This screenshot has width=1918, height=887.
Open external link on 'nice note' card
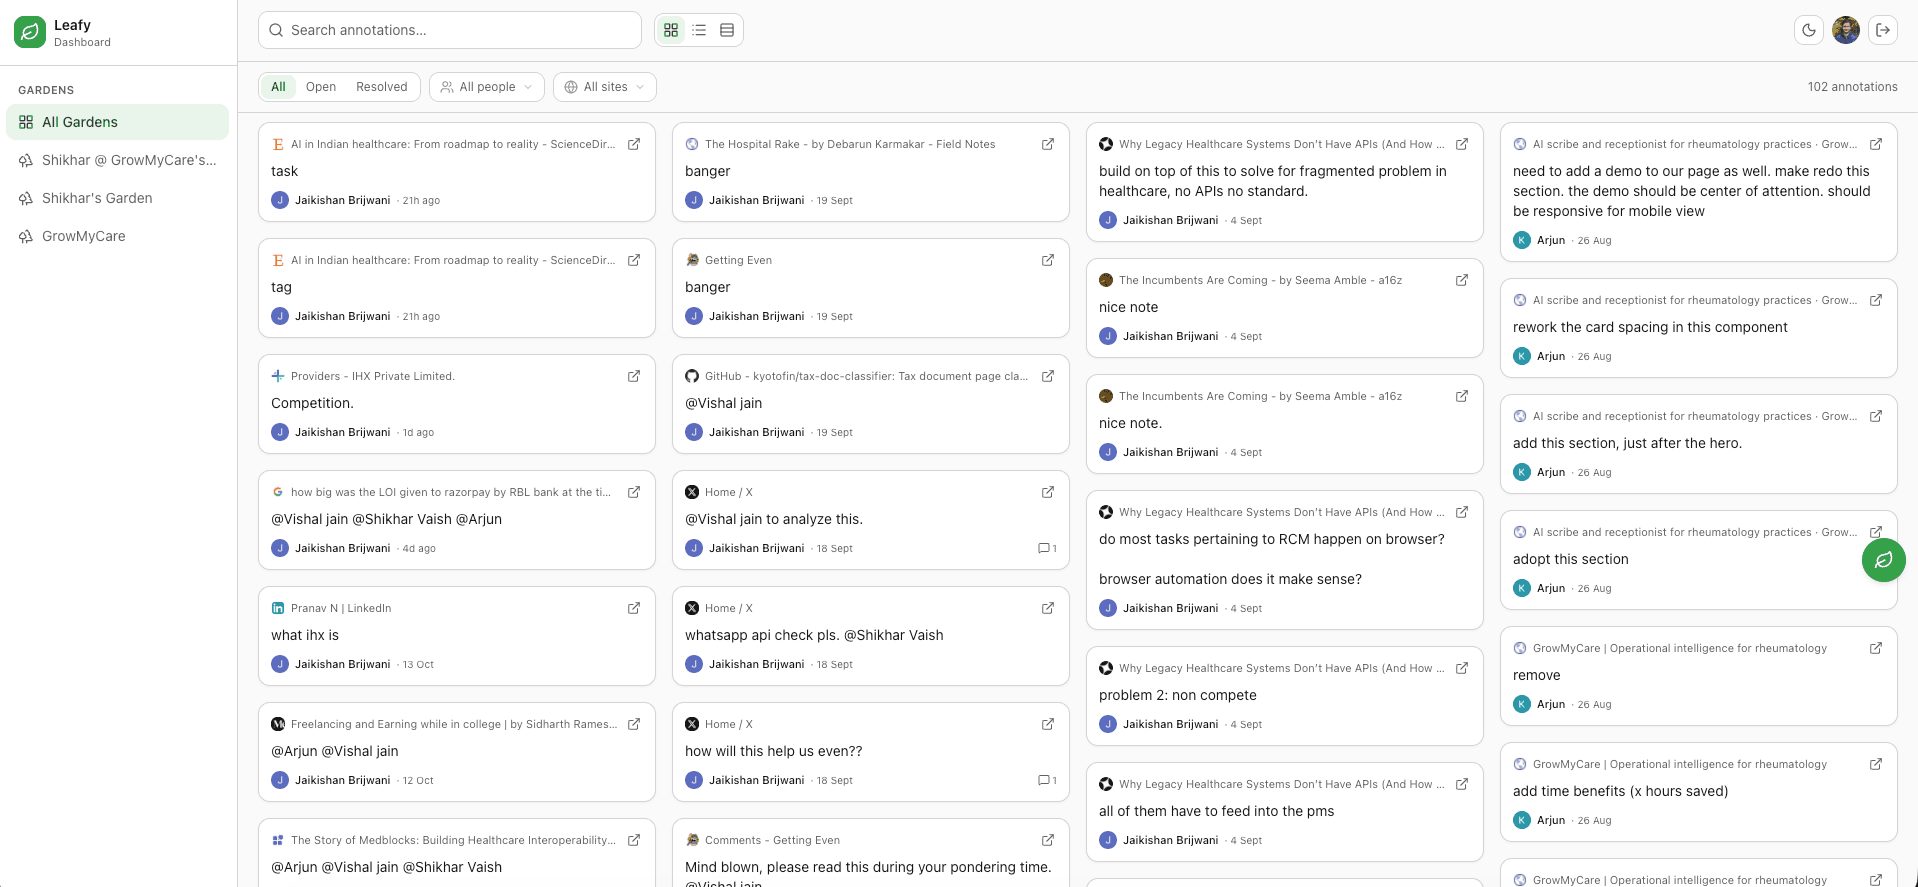click(1462, 280)
